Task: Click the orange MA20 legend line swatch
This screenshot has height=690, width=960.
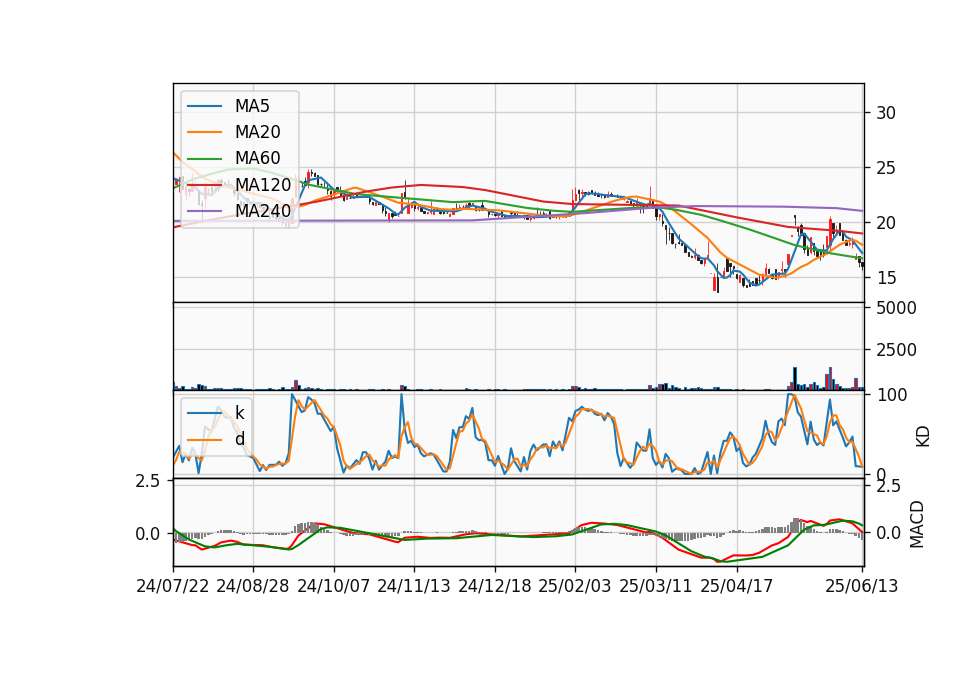Action: 204,132
